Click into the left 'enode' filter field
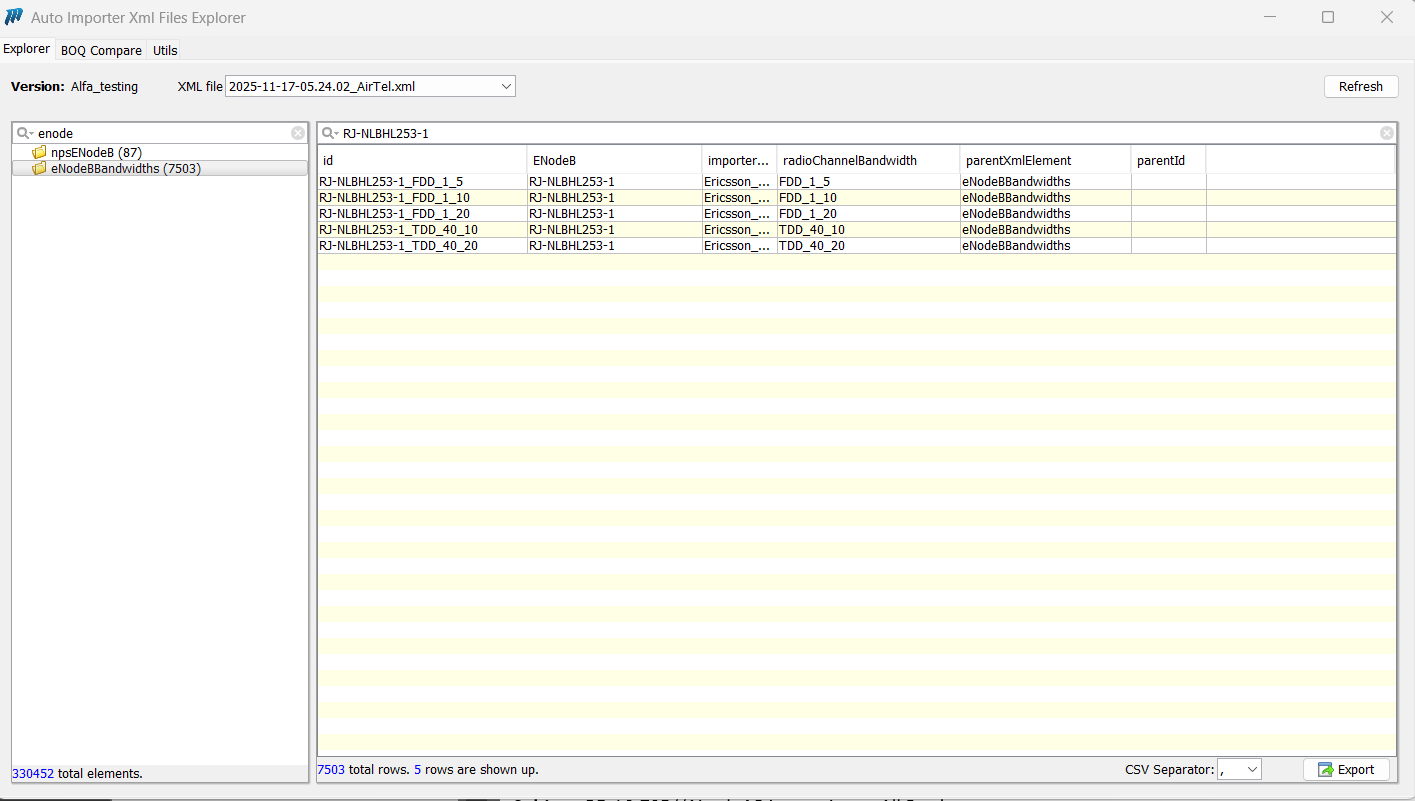The width and height of the screenshot is (1415, 801). coord(160,133)
